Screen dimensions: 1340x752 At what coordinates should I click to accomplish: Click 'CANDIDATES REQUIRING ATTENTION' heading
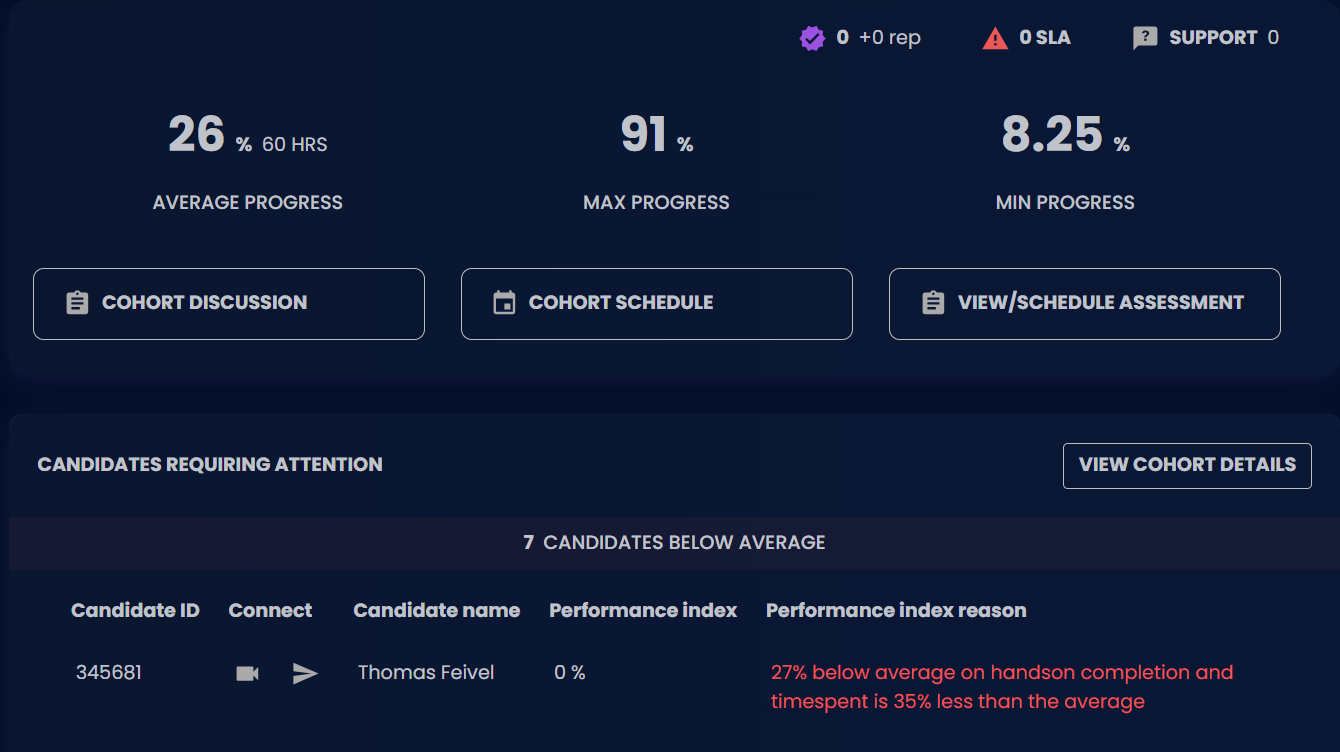[210, 465]
